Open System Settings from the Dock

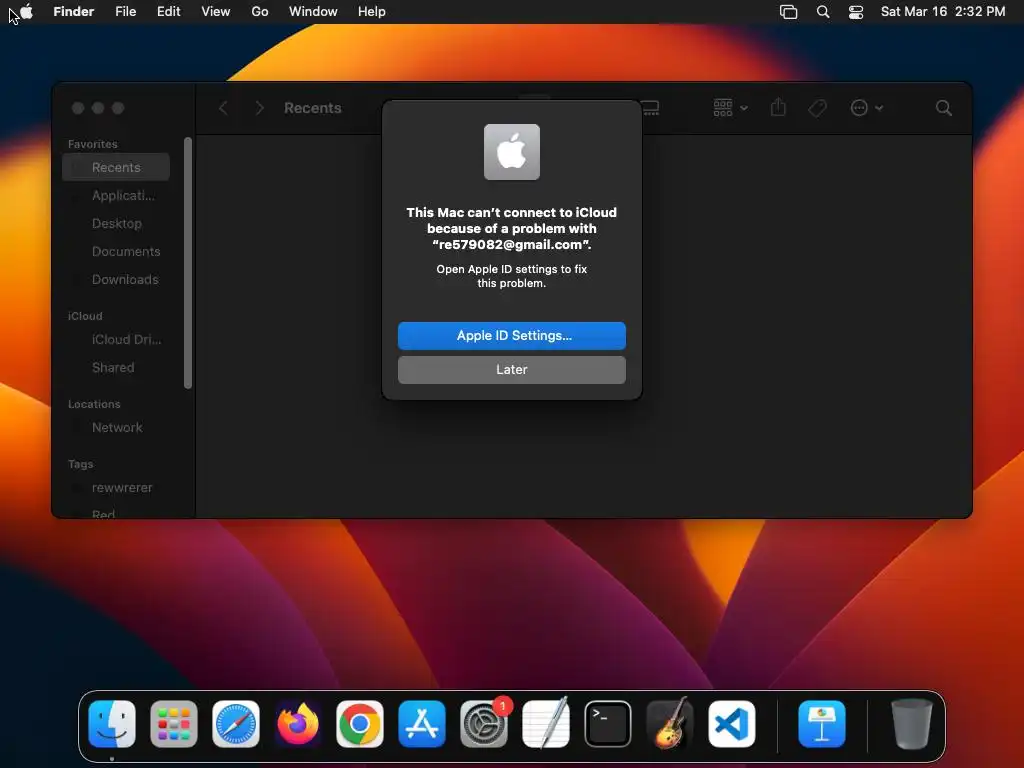pos(484,724)
